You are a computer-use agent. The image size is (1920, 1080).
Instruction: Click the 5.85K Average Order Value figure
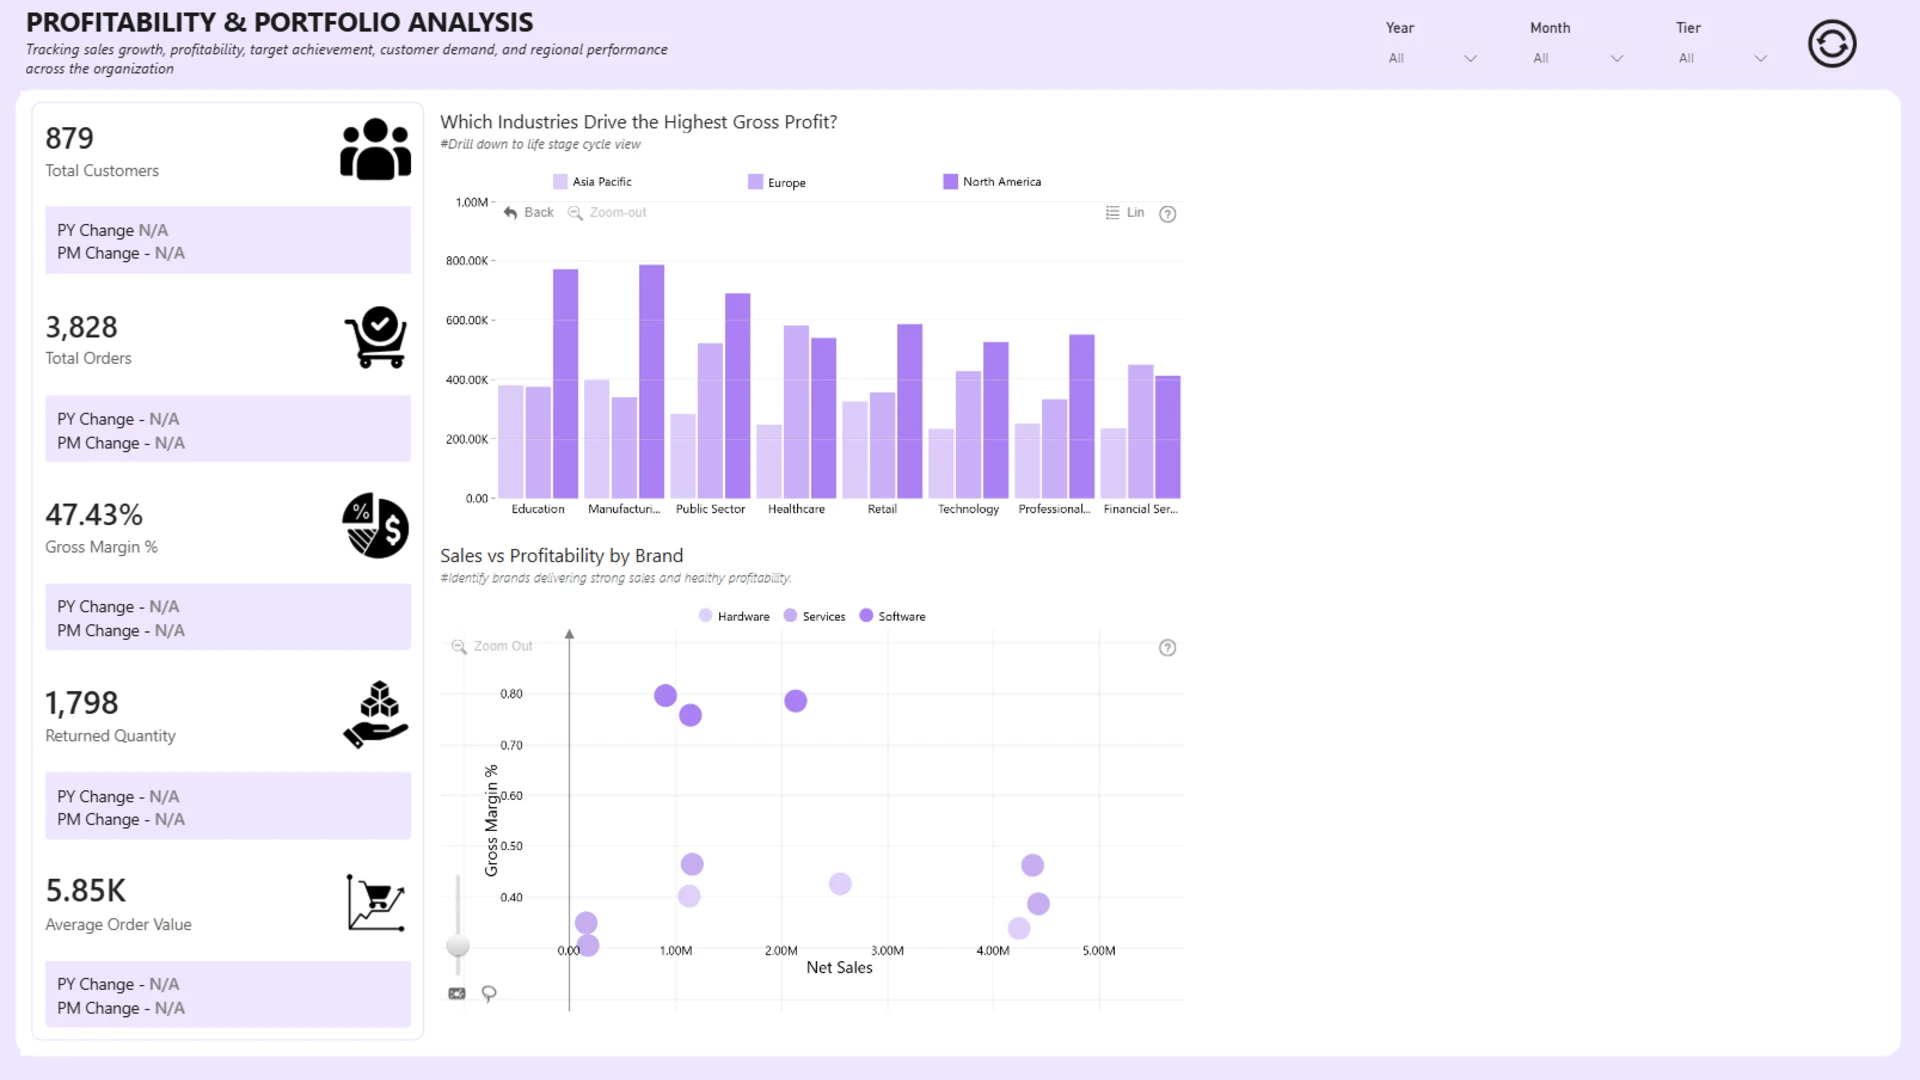coord(86,891)
